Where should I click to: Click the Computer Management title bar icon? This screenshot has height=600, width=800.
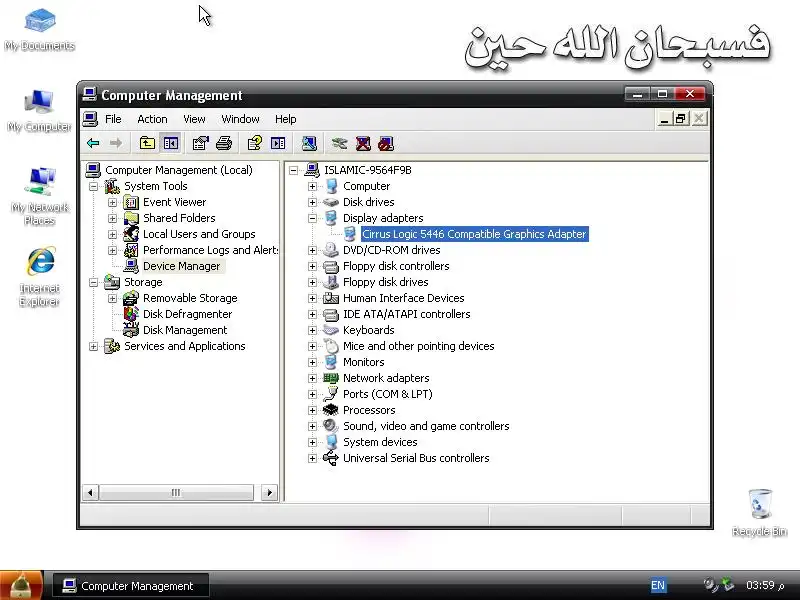tap(89, 94)
